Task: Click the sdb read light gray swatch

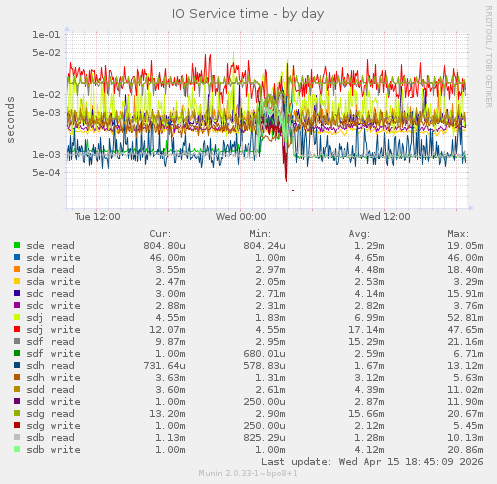Action: tap(17, 437)
